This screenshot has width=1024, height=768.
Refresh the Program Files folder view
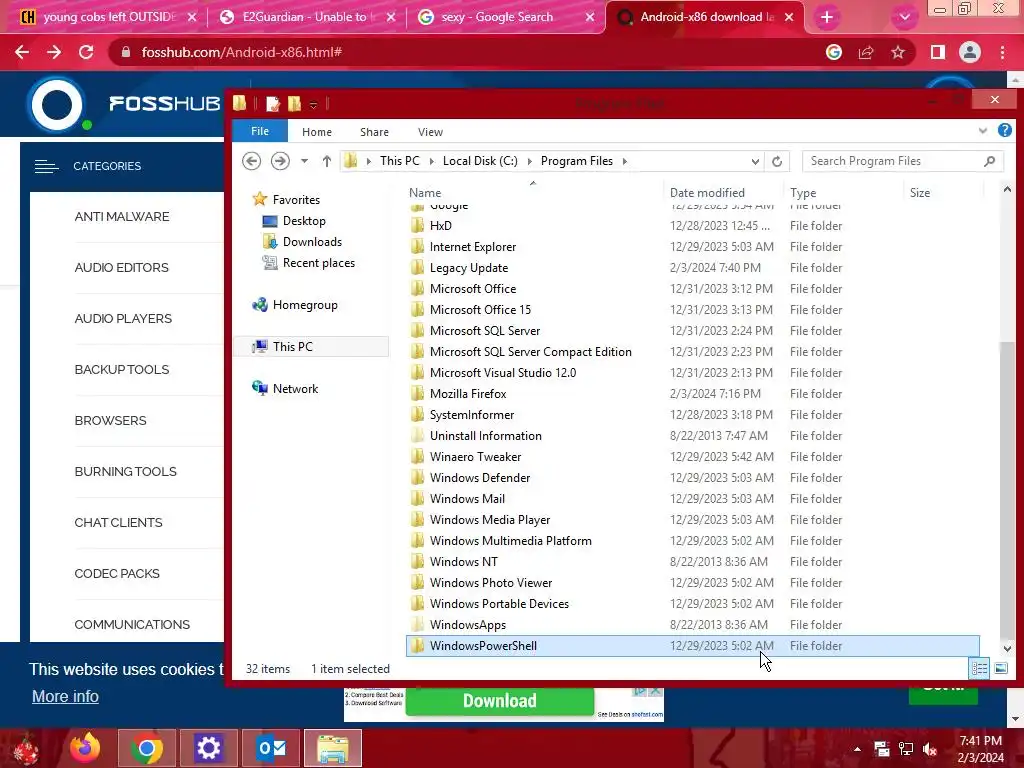point(776,161)
